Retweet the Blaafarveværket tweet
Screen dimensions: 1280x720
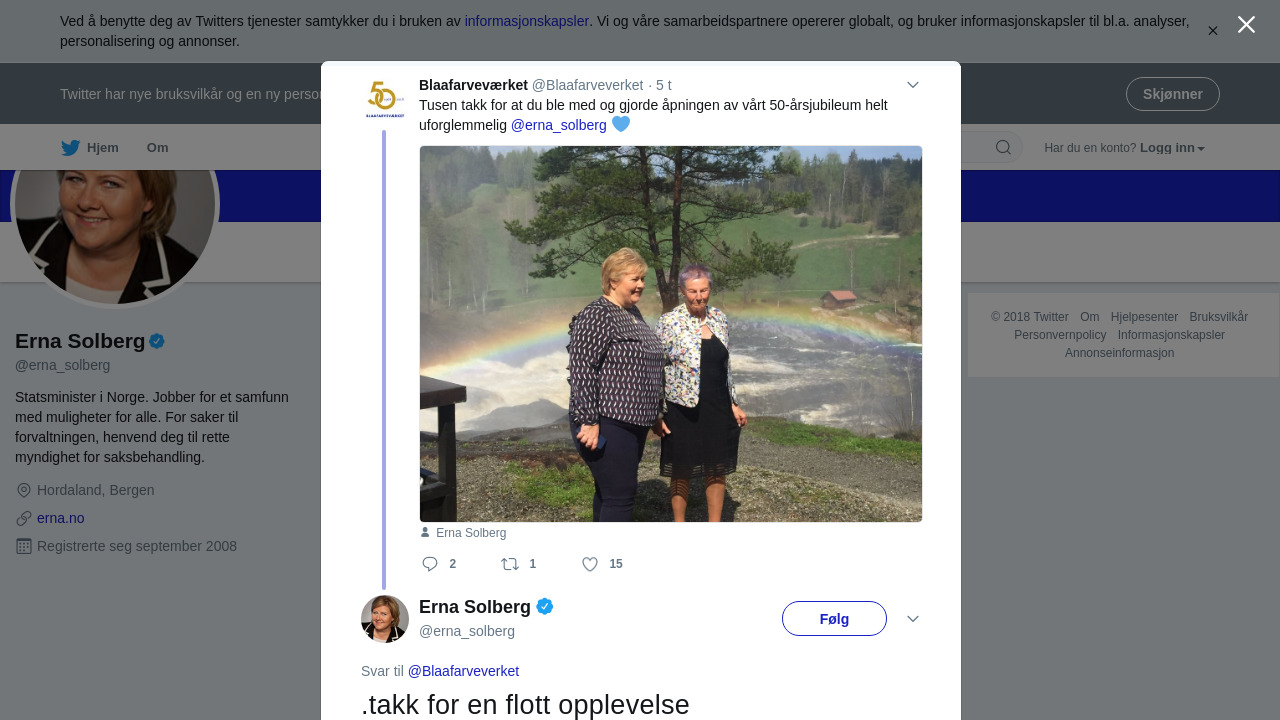coord(510,564)
